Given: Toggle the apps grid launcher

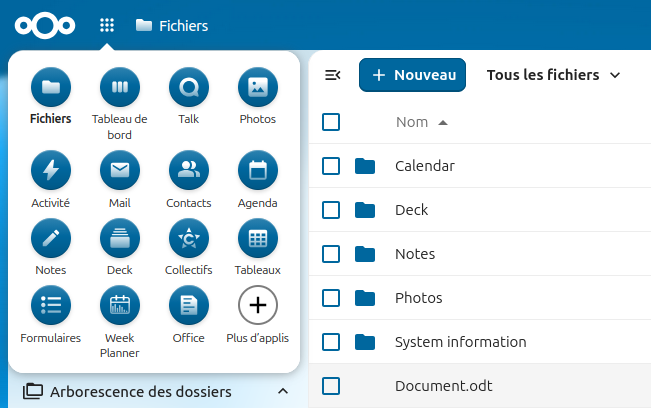Looking at the screenshot, I should (x=107, y=25).
